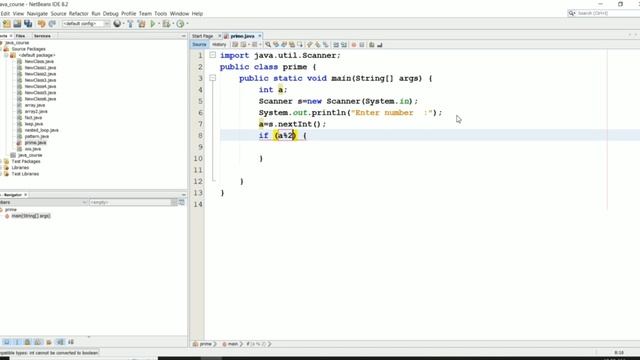Select prime.java in the project tree
640x360 pixels.
coord(35,143)
